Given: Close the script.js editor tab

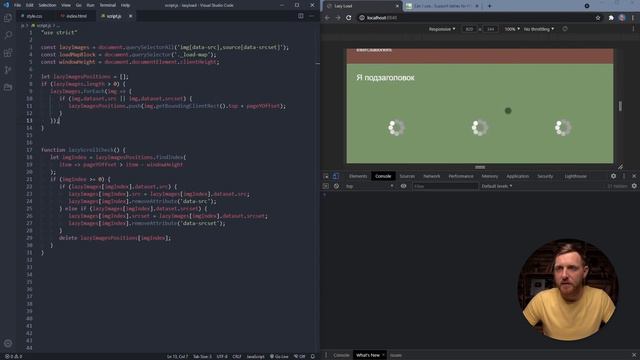Looking at the screenshot, I should point(130,16).
